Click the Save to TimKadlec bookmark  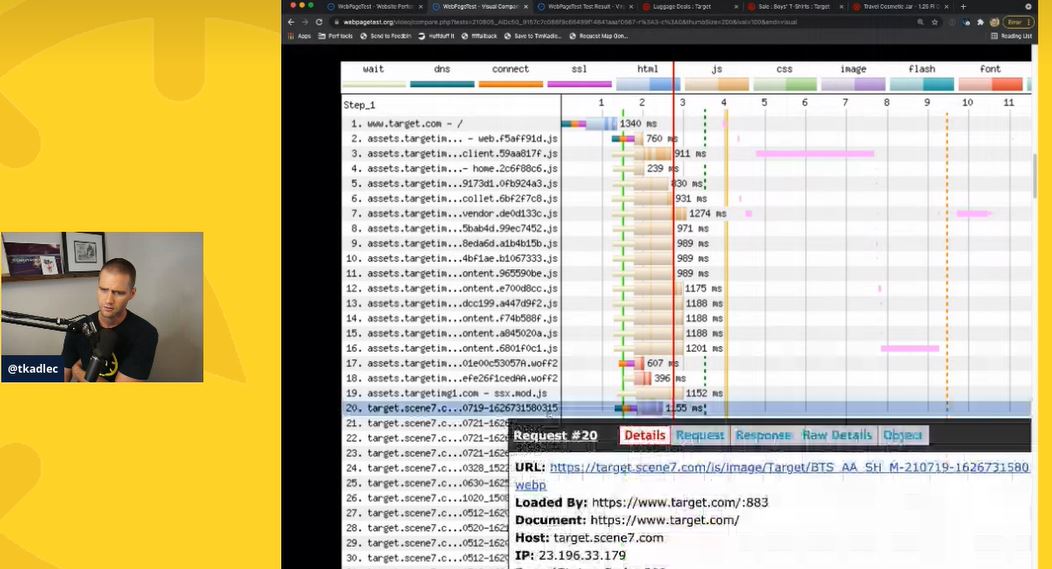[x=533, y=36]
